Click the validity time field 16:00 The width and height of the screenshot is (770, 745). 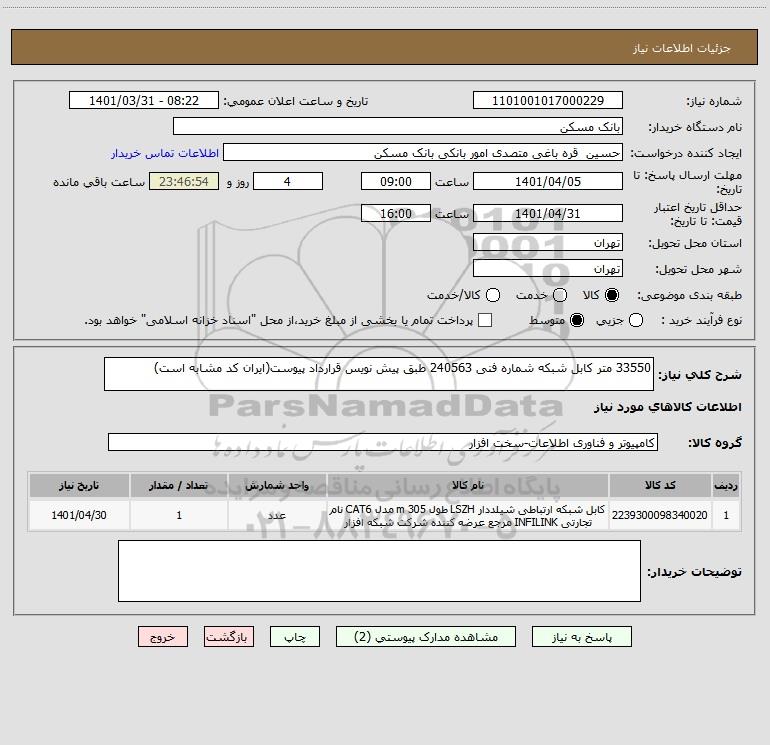coord(396,214)
